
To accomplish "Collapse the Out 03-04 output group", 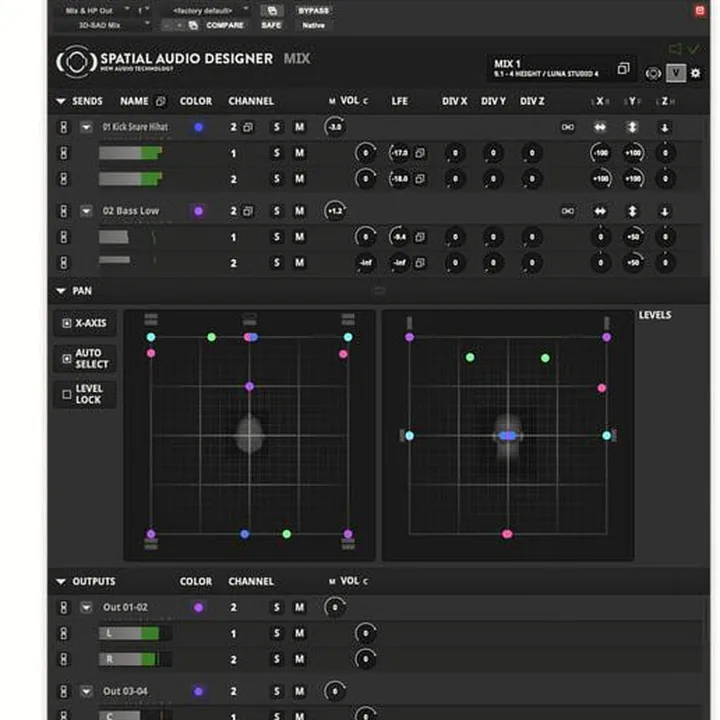I will tap(86, 692).
